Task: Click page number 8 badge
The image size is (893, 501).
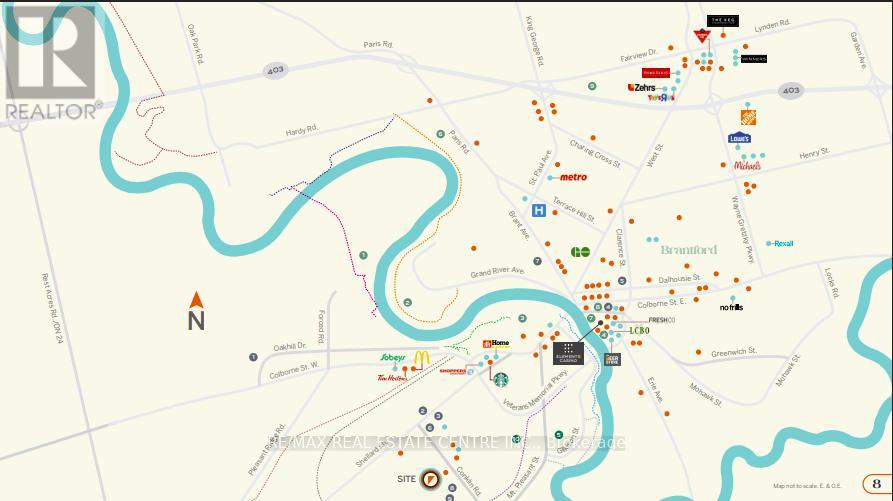Action: coord(876,484)
